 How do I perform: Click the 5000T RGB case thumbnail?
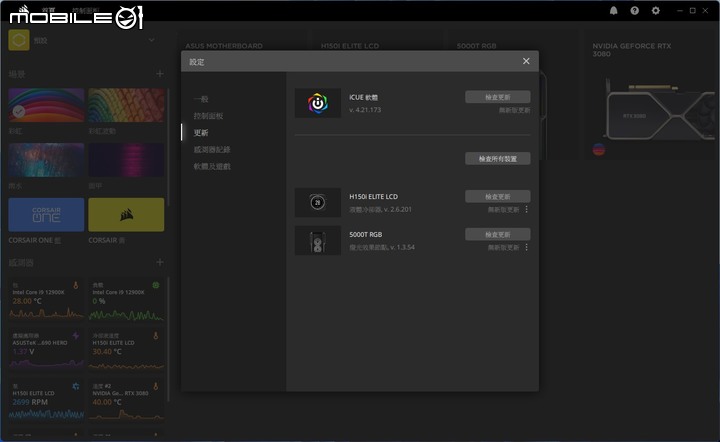(318, 241)
